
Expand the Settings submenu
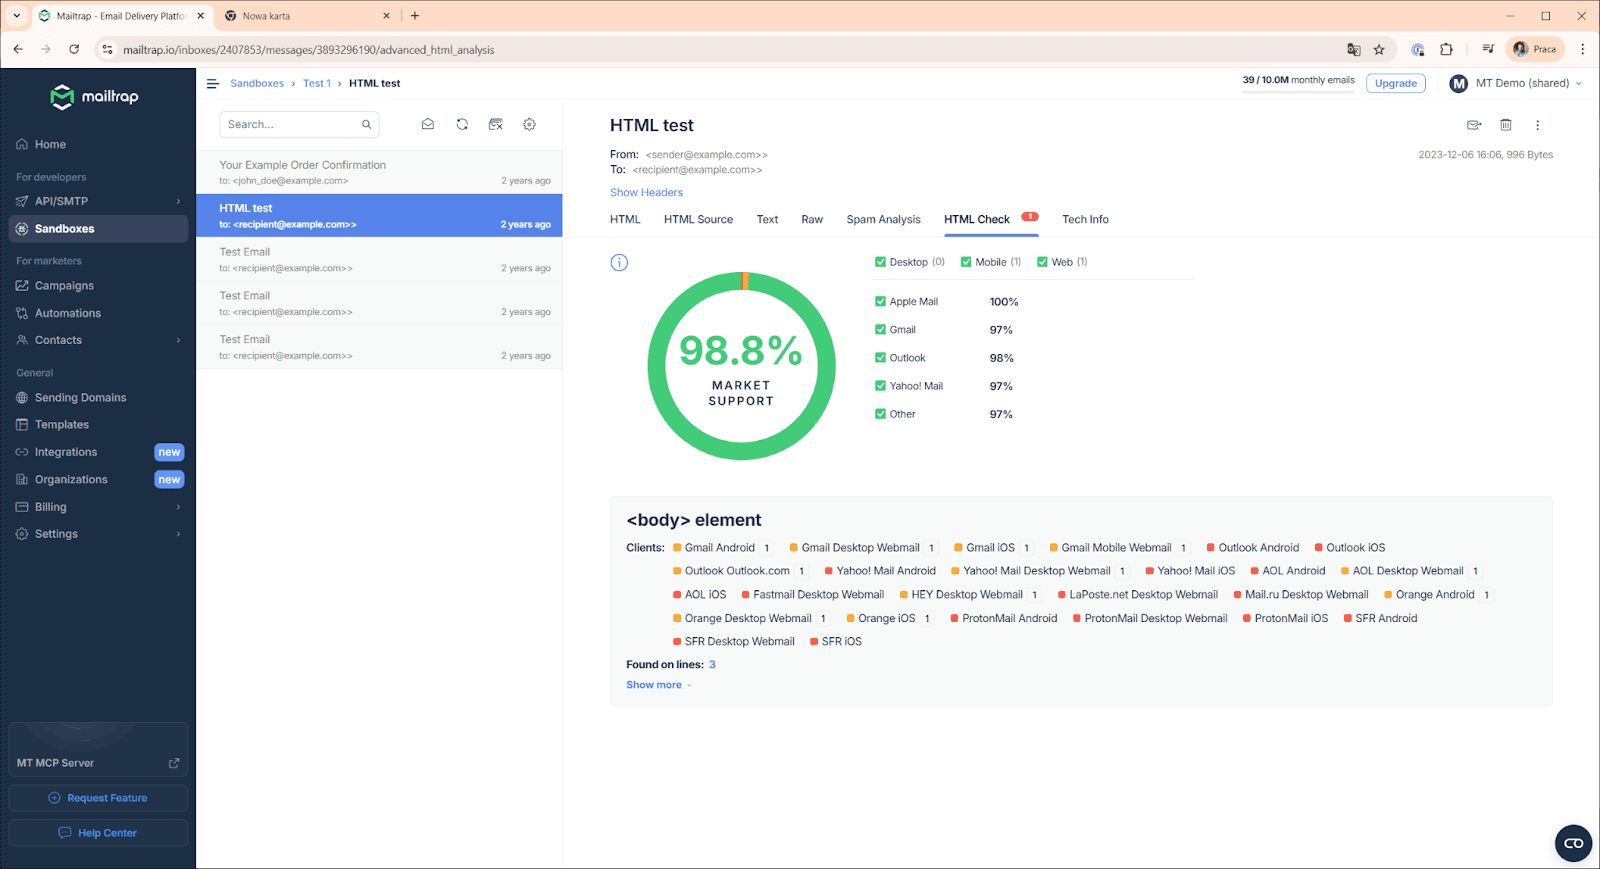pos(178,534)
